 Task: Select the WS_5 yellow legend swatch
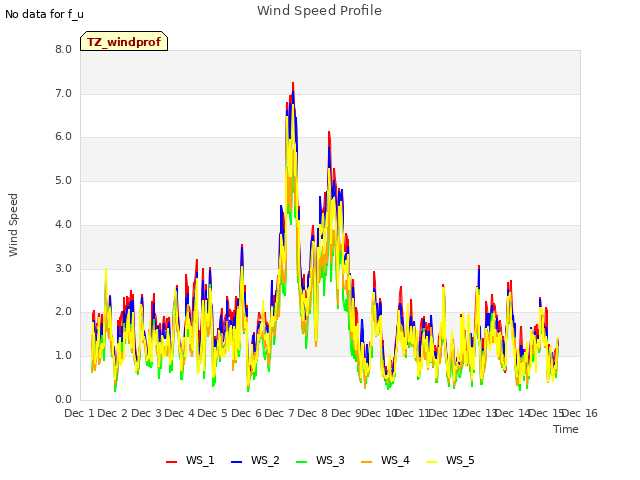point(431,461)
